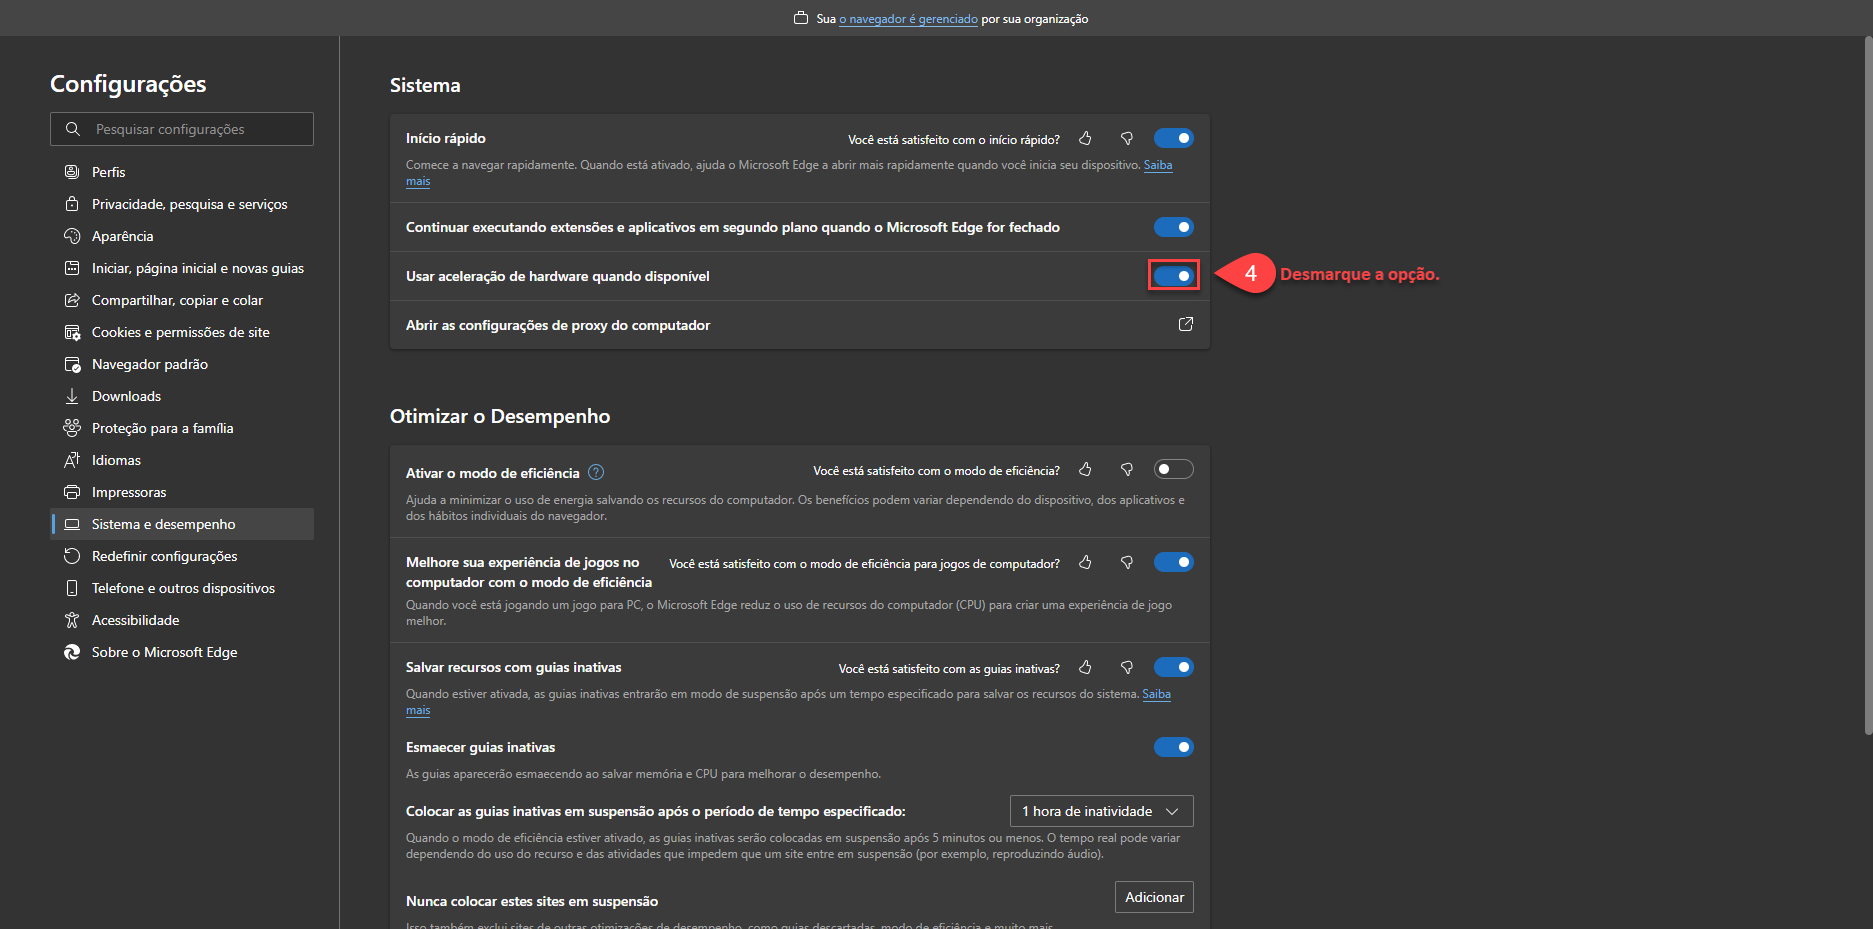Open proxy settings external link icon
Image resolution: width=1873 pixels, height=929 pixels.
coord(1186,324)
